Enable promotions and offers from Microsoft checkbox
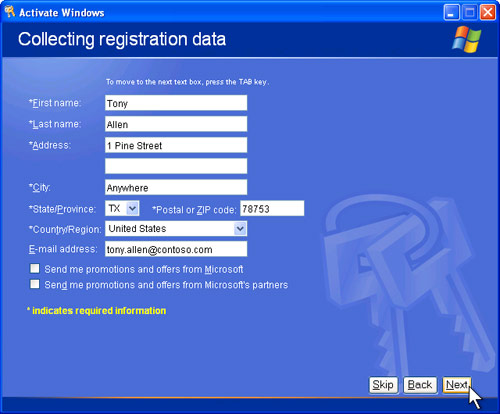This screenshot has width=500, height=414. [35, 268]
